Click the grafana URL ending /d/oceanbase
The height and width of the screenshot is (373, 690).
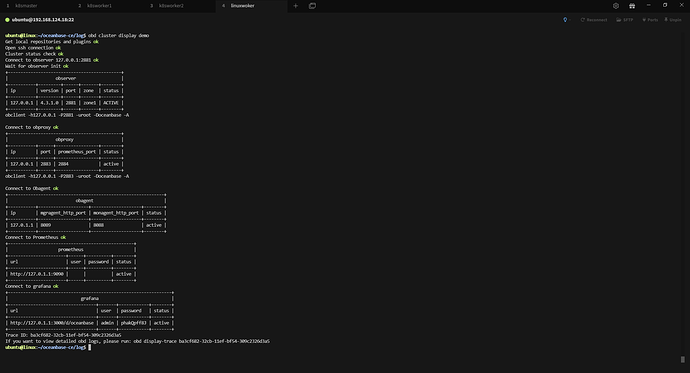51,323
